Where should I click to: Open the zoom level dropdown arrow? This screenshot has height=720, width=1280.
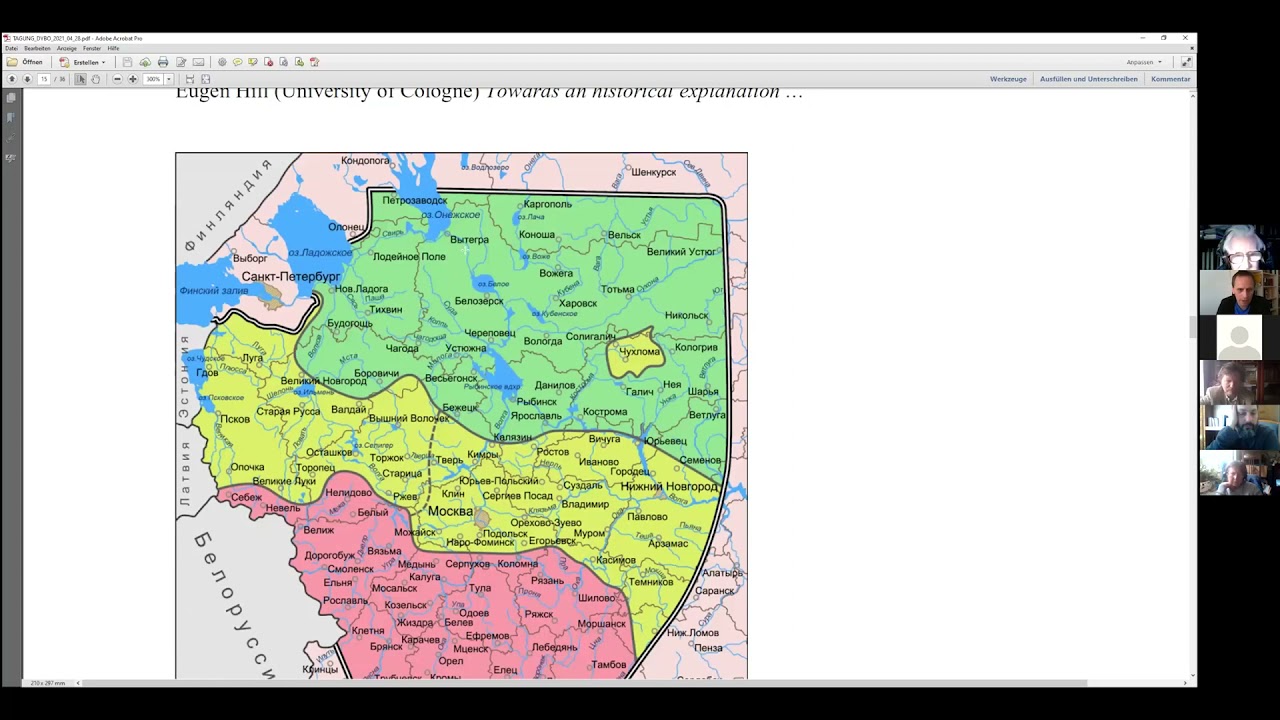(169, 79)
